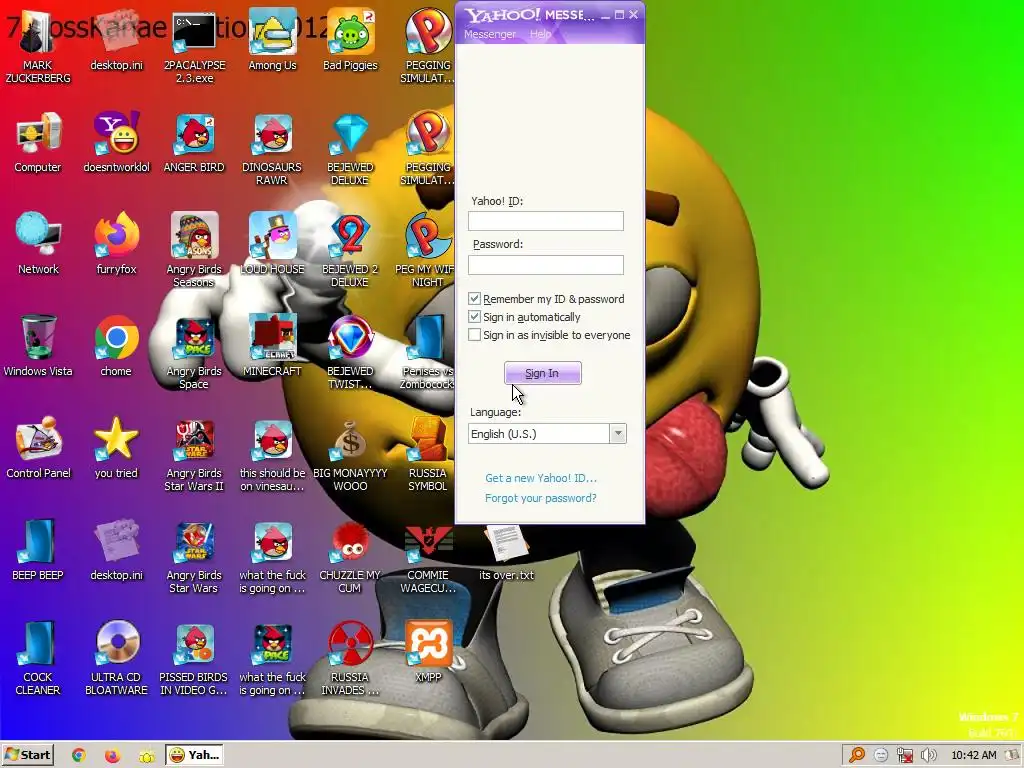Screen dimensions: 1024x768
Task: Click the 10:42 AM taskbar clock
Action: point(973,755)
